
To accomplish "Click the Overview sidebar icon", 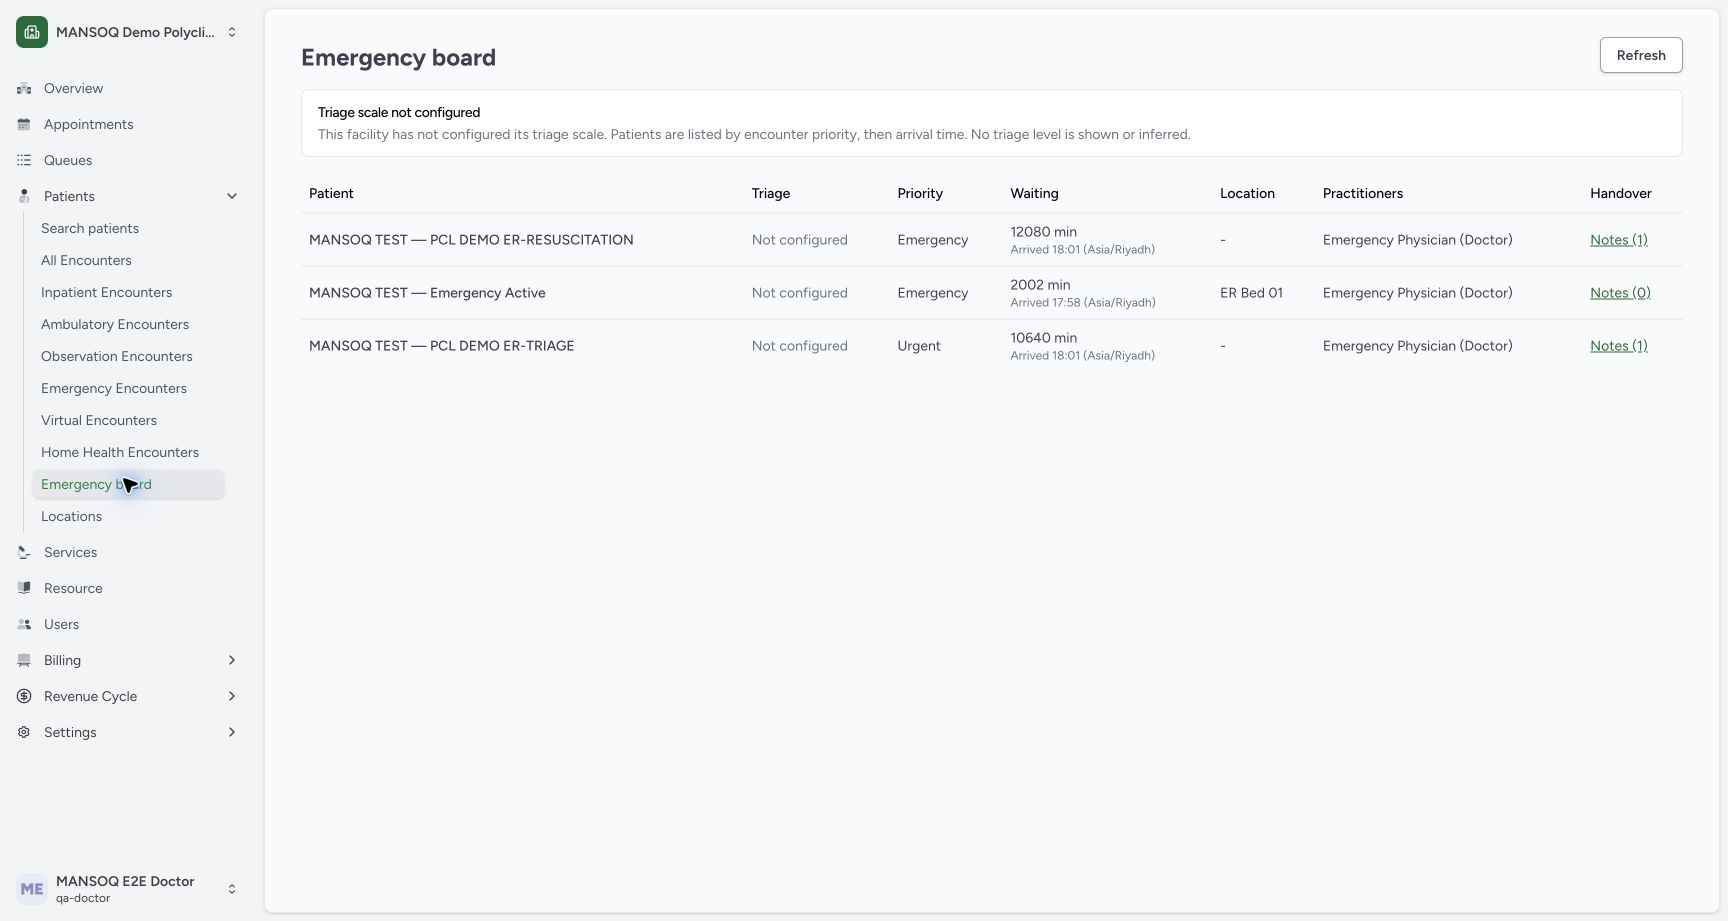I will (24, 88).
